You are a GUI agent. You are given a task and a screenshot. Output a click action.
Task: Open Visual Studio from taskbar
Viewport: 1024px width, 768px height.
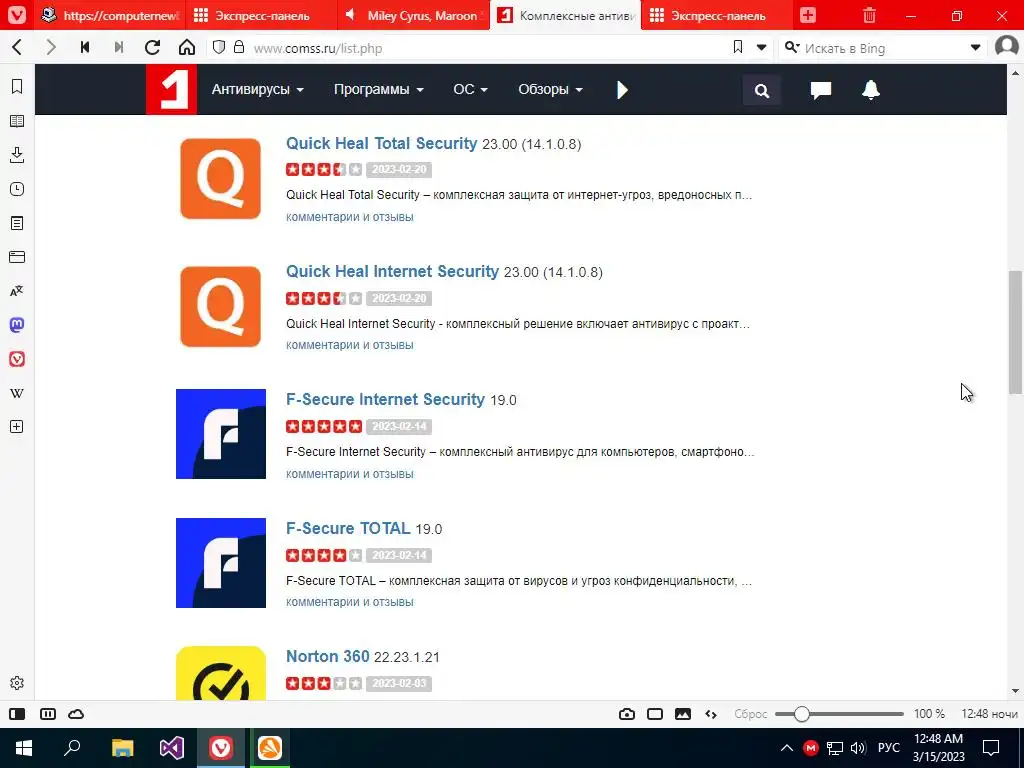pyautogui.click(x=172, y=748)
